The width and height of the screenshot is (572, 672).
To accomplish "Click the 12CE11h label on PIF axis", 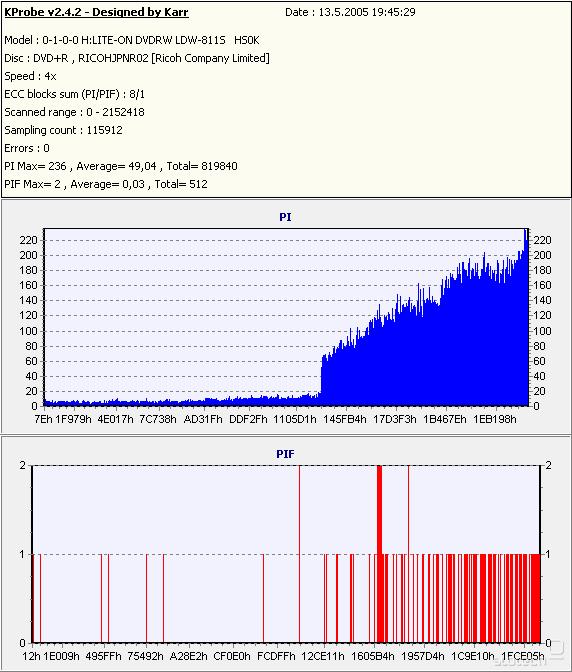I will pyautogui.click(x=322, y=656).
